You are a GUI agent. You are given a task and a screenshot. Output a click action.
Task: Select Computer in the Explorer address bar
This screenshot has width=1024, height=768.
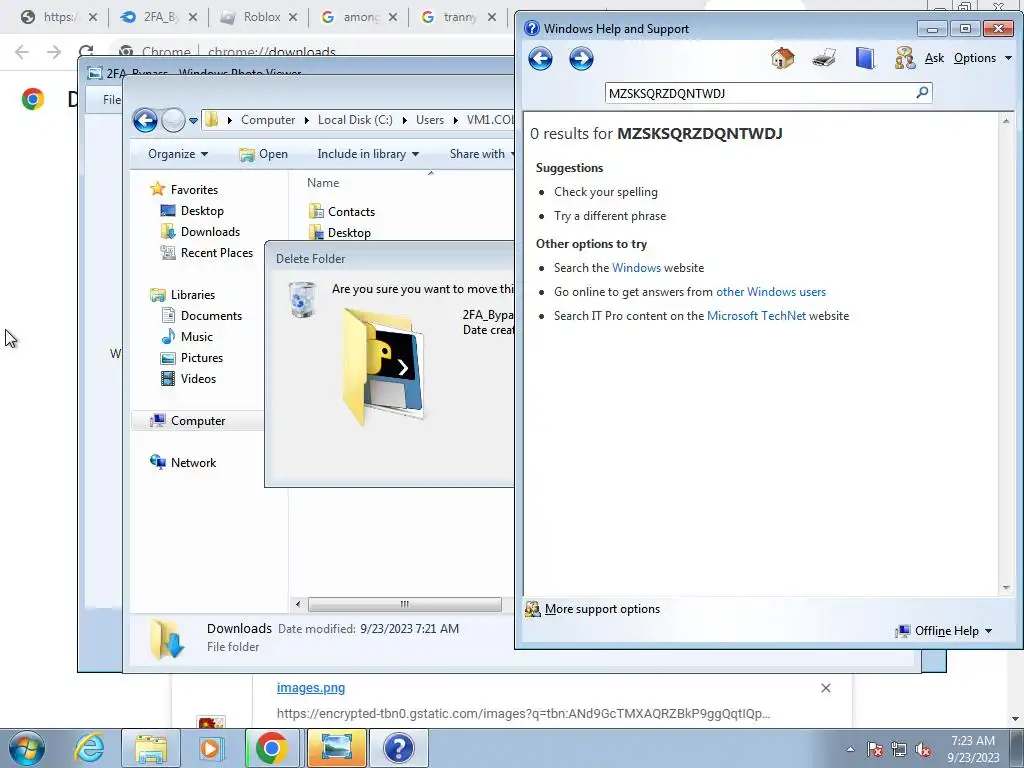268,120
